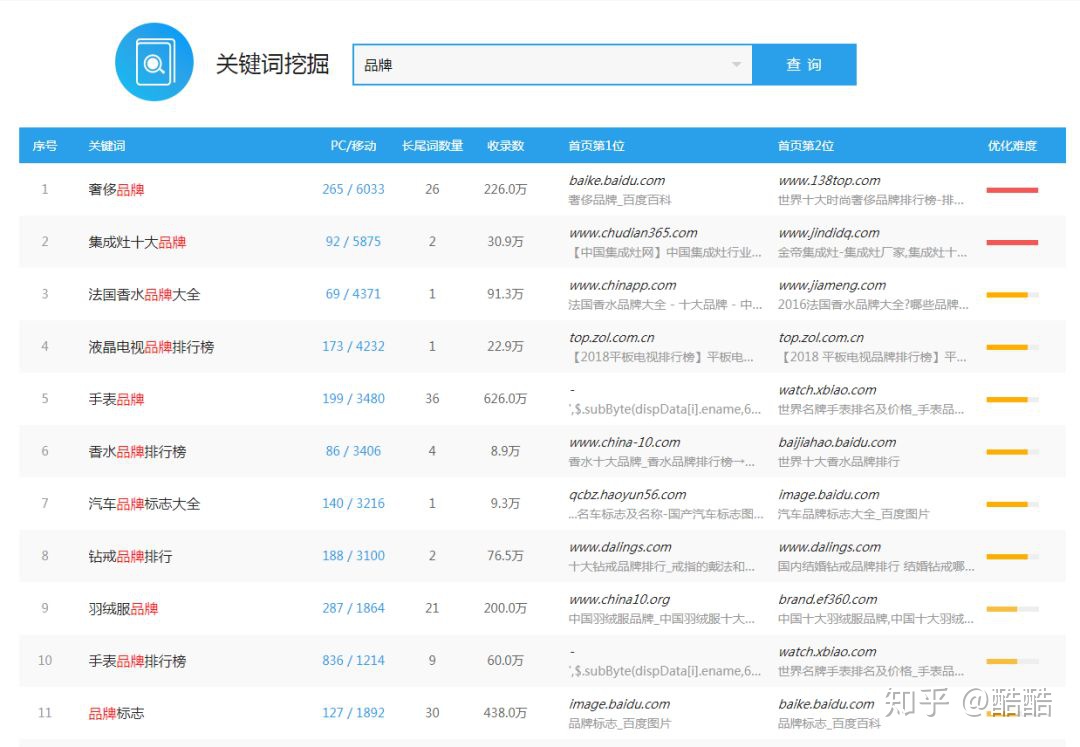Viewport: 1080px width, 747px height.
Task: Open first-place site www.china10.org
Action: pyautogui.click(x=619, y=599)
